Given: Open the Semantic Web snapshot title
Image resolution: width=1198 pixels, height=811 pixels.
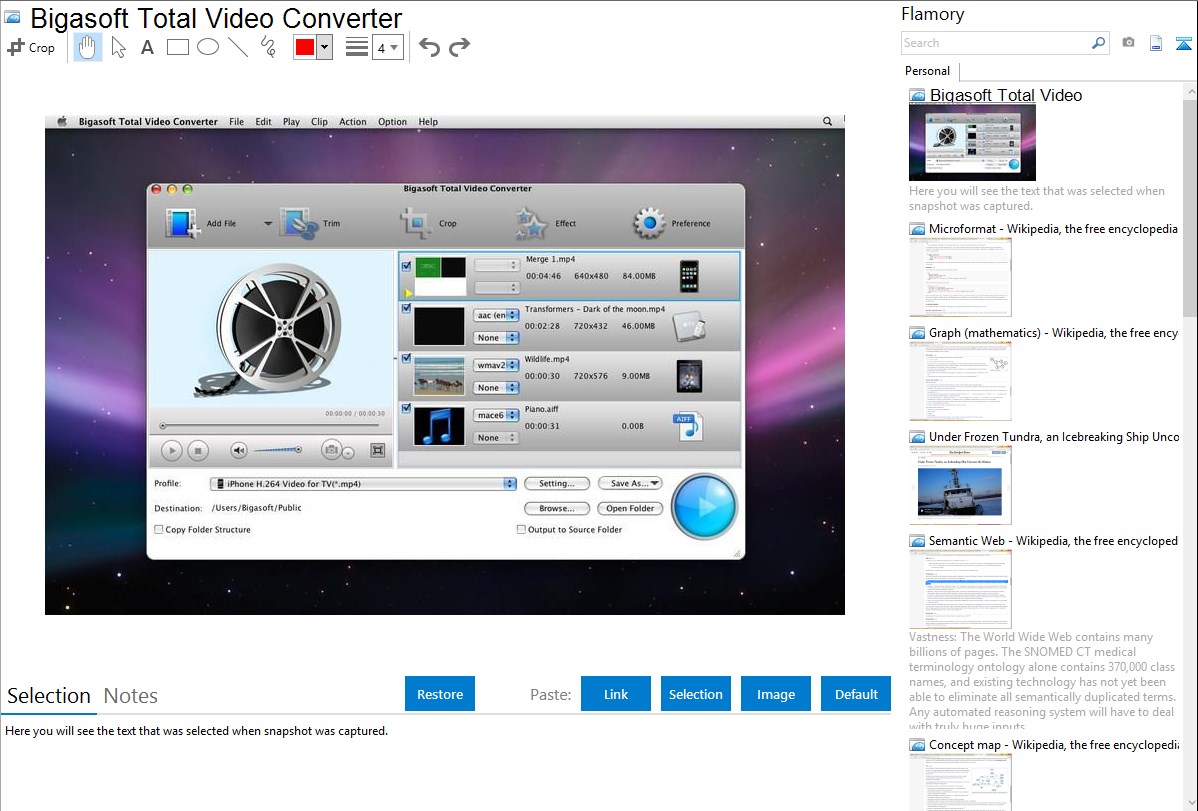Looking at the screenshot, I should coord(1053,541).
